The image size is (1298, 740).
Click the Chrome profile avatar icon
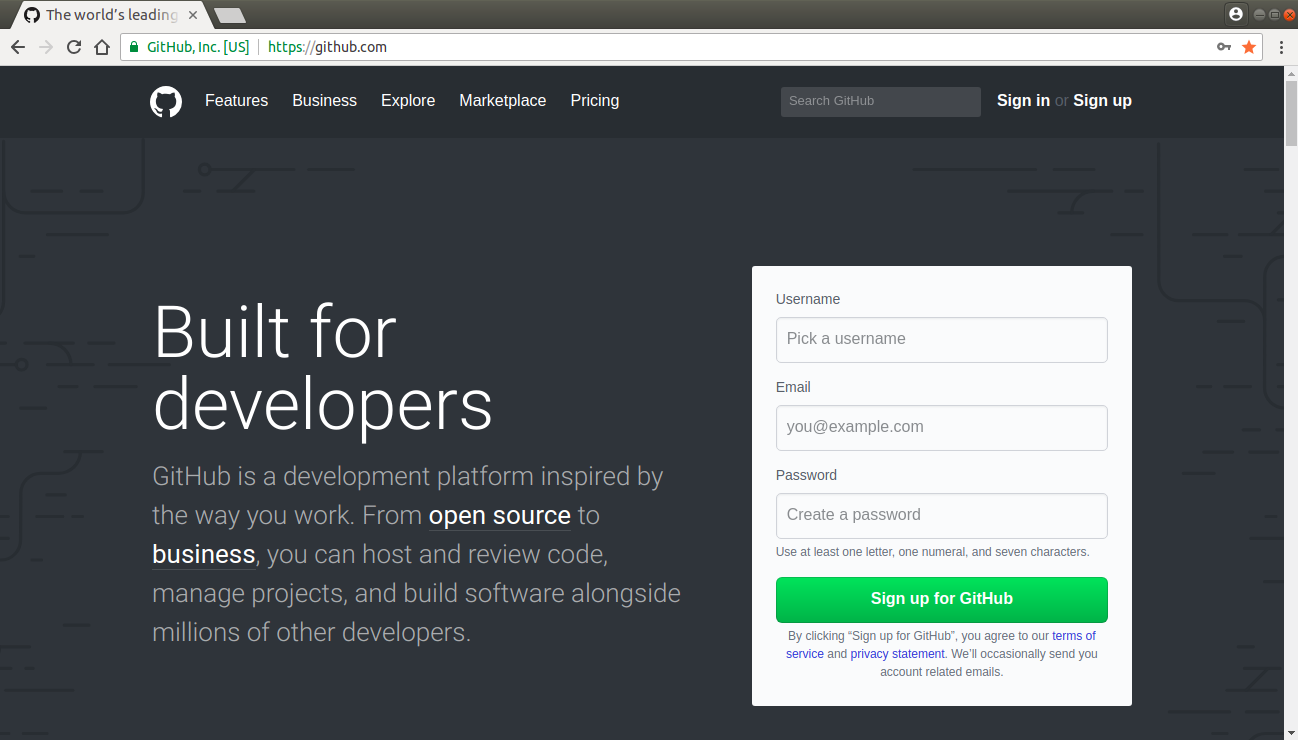[x=1236, y=14]
